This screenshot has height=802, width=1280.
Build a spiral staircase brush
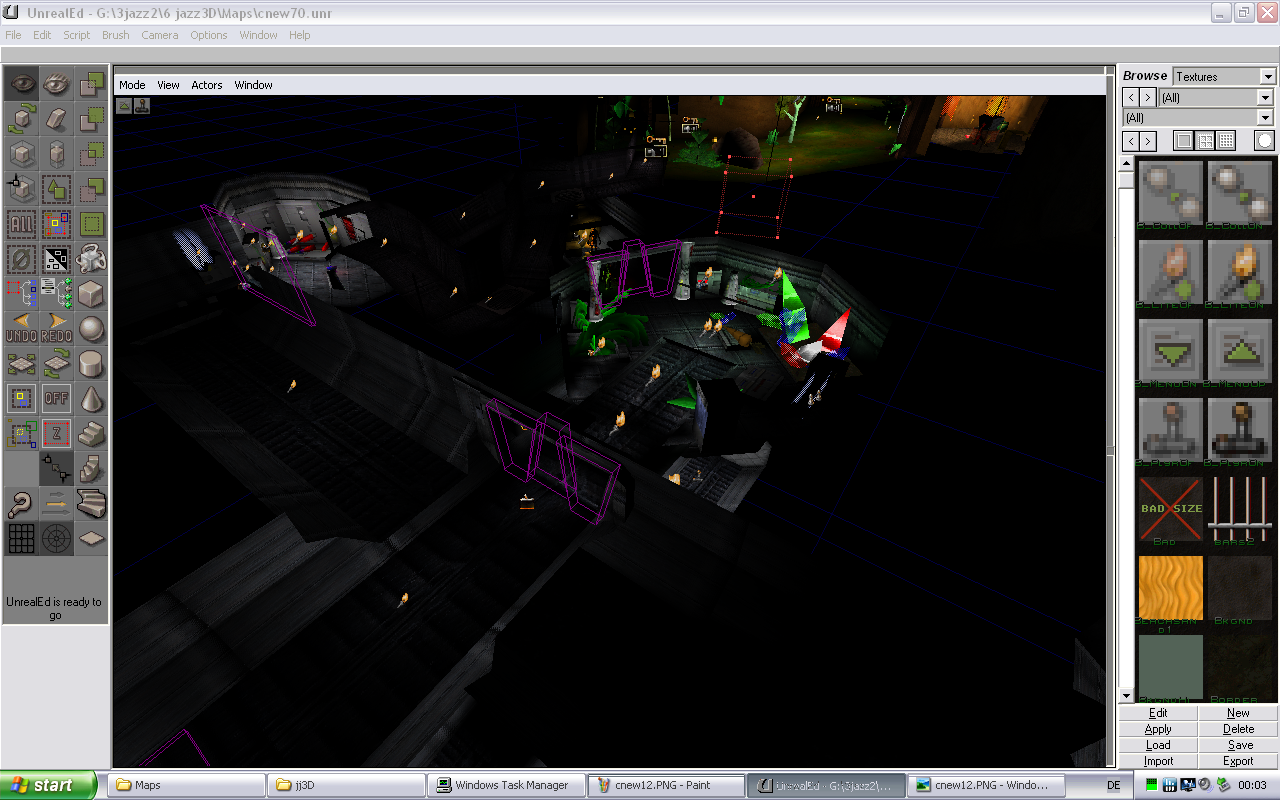tap(92, 469)
